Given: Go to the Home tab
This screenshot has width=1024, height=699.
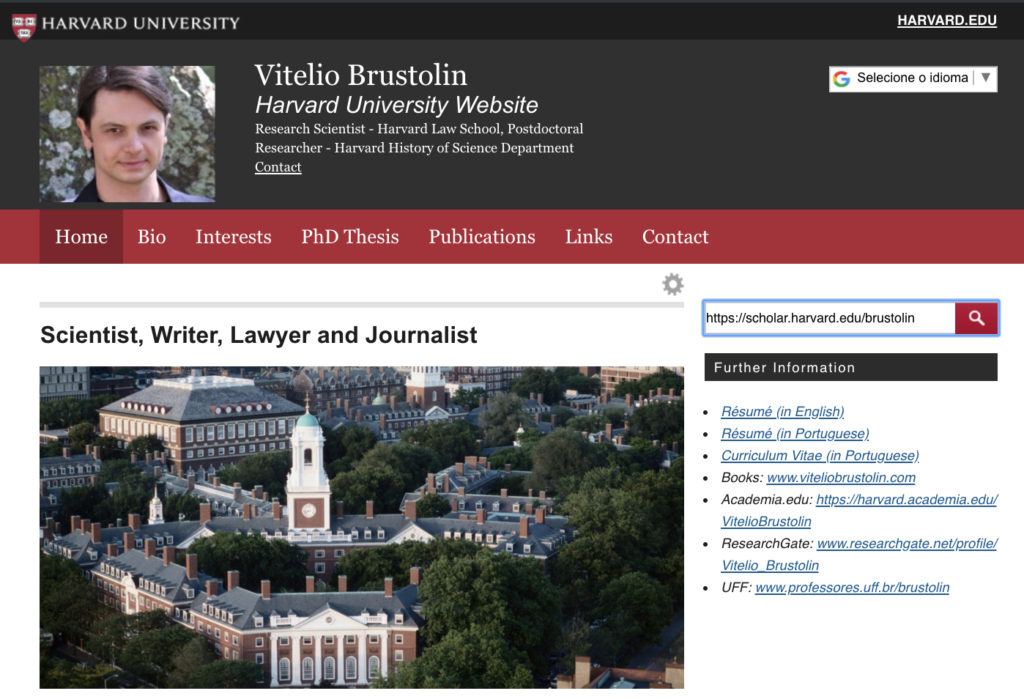Looking at the screenshot, I should [x=81, y=236].
